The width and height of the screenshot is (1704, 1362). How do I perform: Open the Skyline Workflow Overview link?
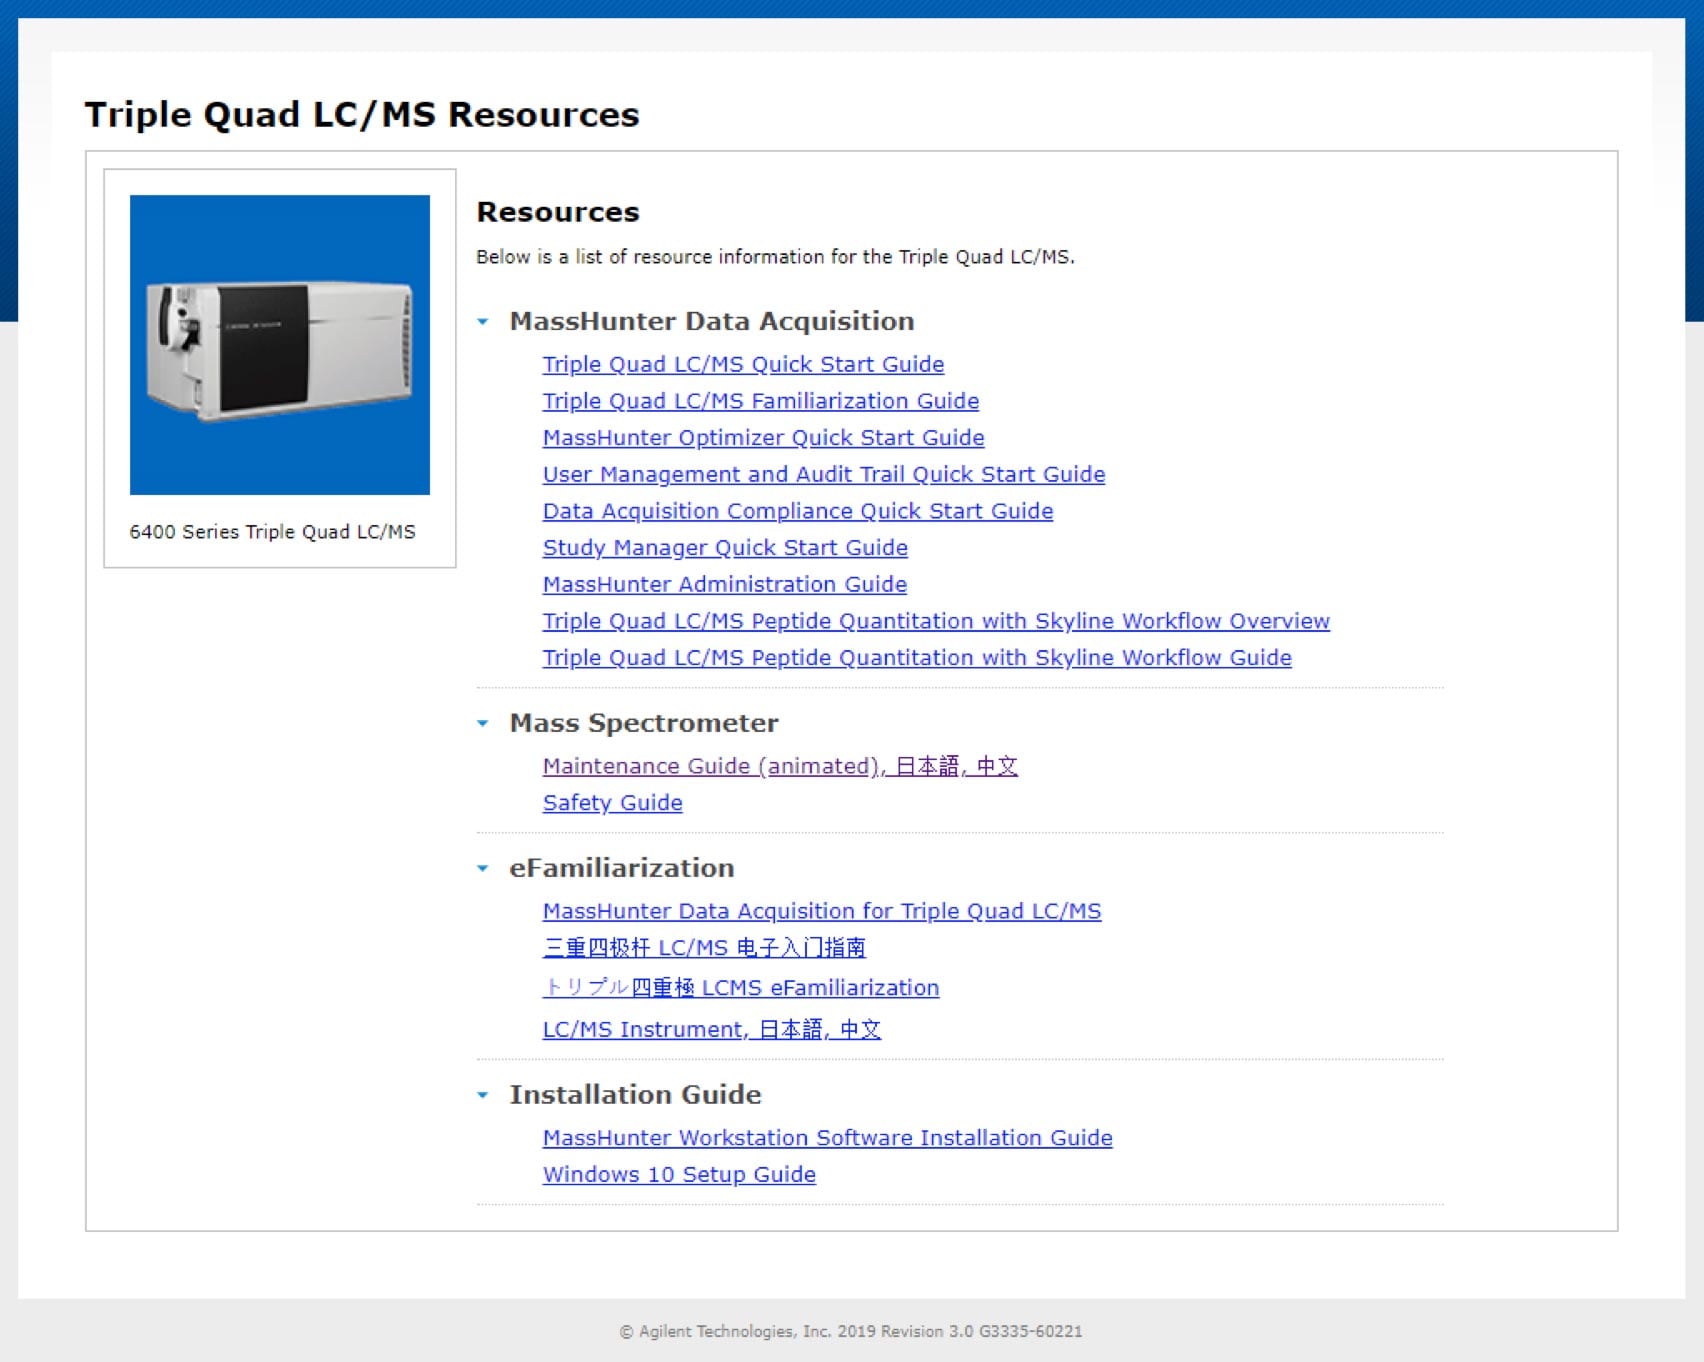935,621
